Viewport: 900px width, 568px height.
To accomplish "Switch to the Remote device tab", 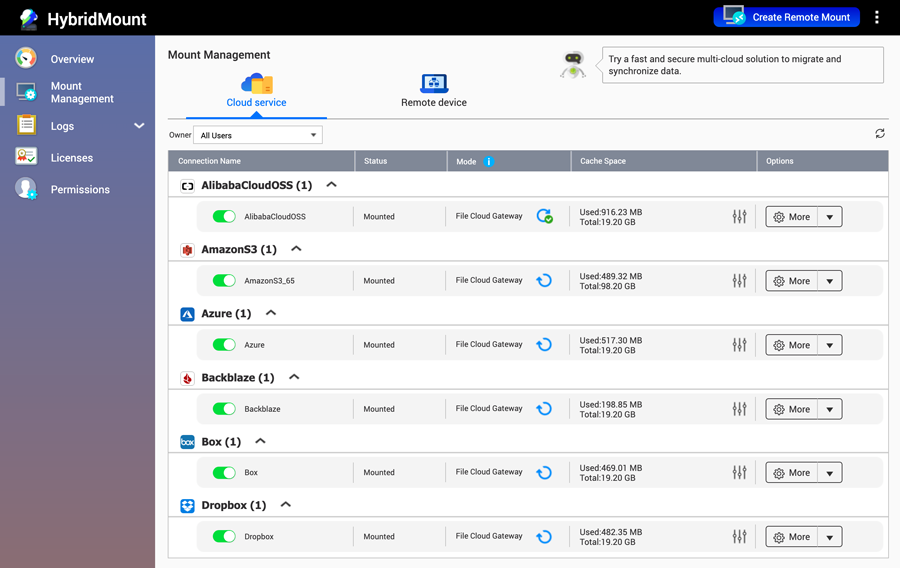I will tap(434, 90).
